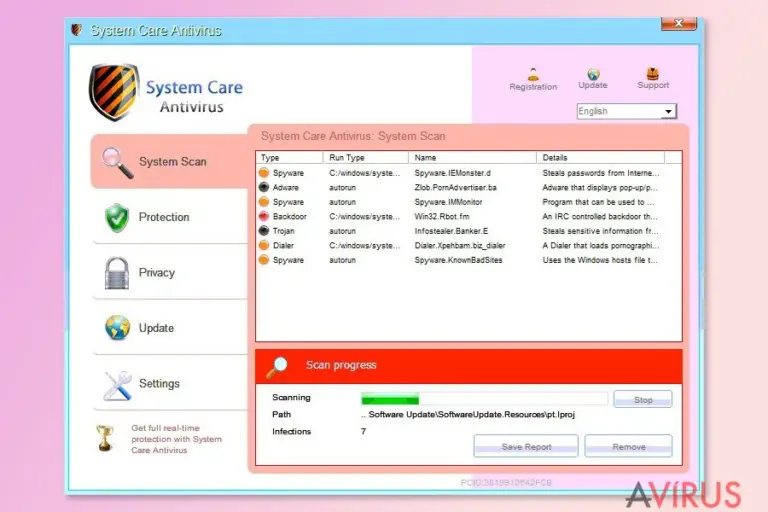The image size is (768, 512).
Task: Click the red icon for the Backdoor row
Action: coord(264,216)
